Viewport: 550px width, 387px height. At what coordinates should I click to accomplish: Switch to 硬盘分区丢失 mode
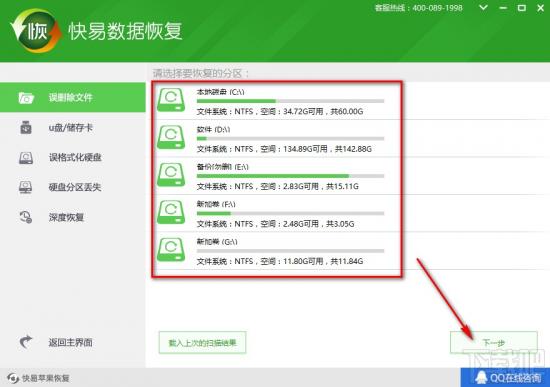click(x=73, y=187)
